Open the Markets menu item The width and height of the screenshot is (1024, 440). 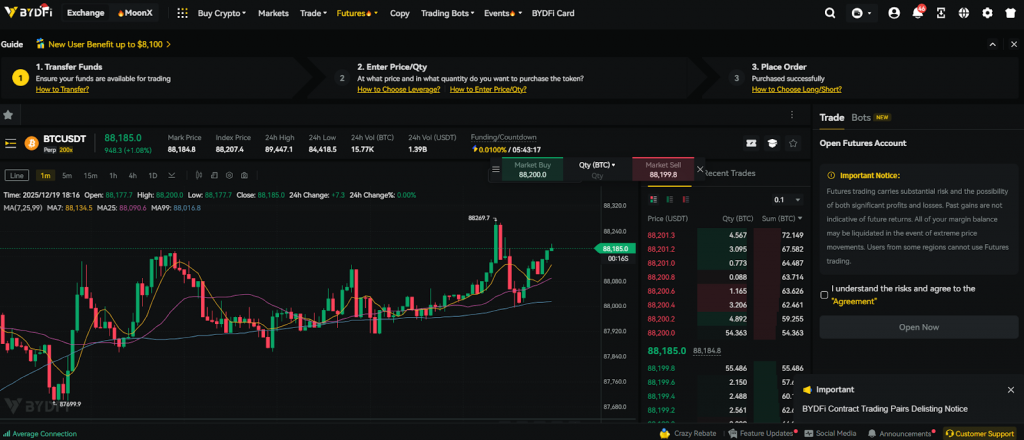coord(273,13)
